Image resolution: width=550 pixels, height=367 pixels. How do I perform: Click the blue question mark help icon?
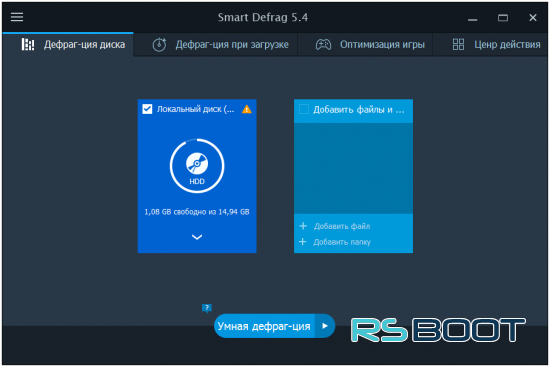pos(207,308)
